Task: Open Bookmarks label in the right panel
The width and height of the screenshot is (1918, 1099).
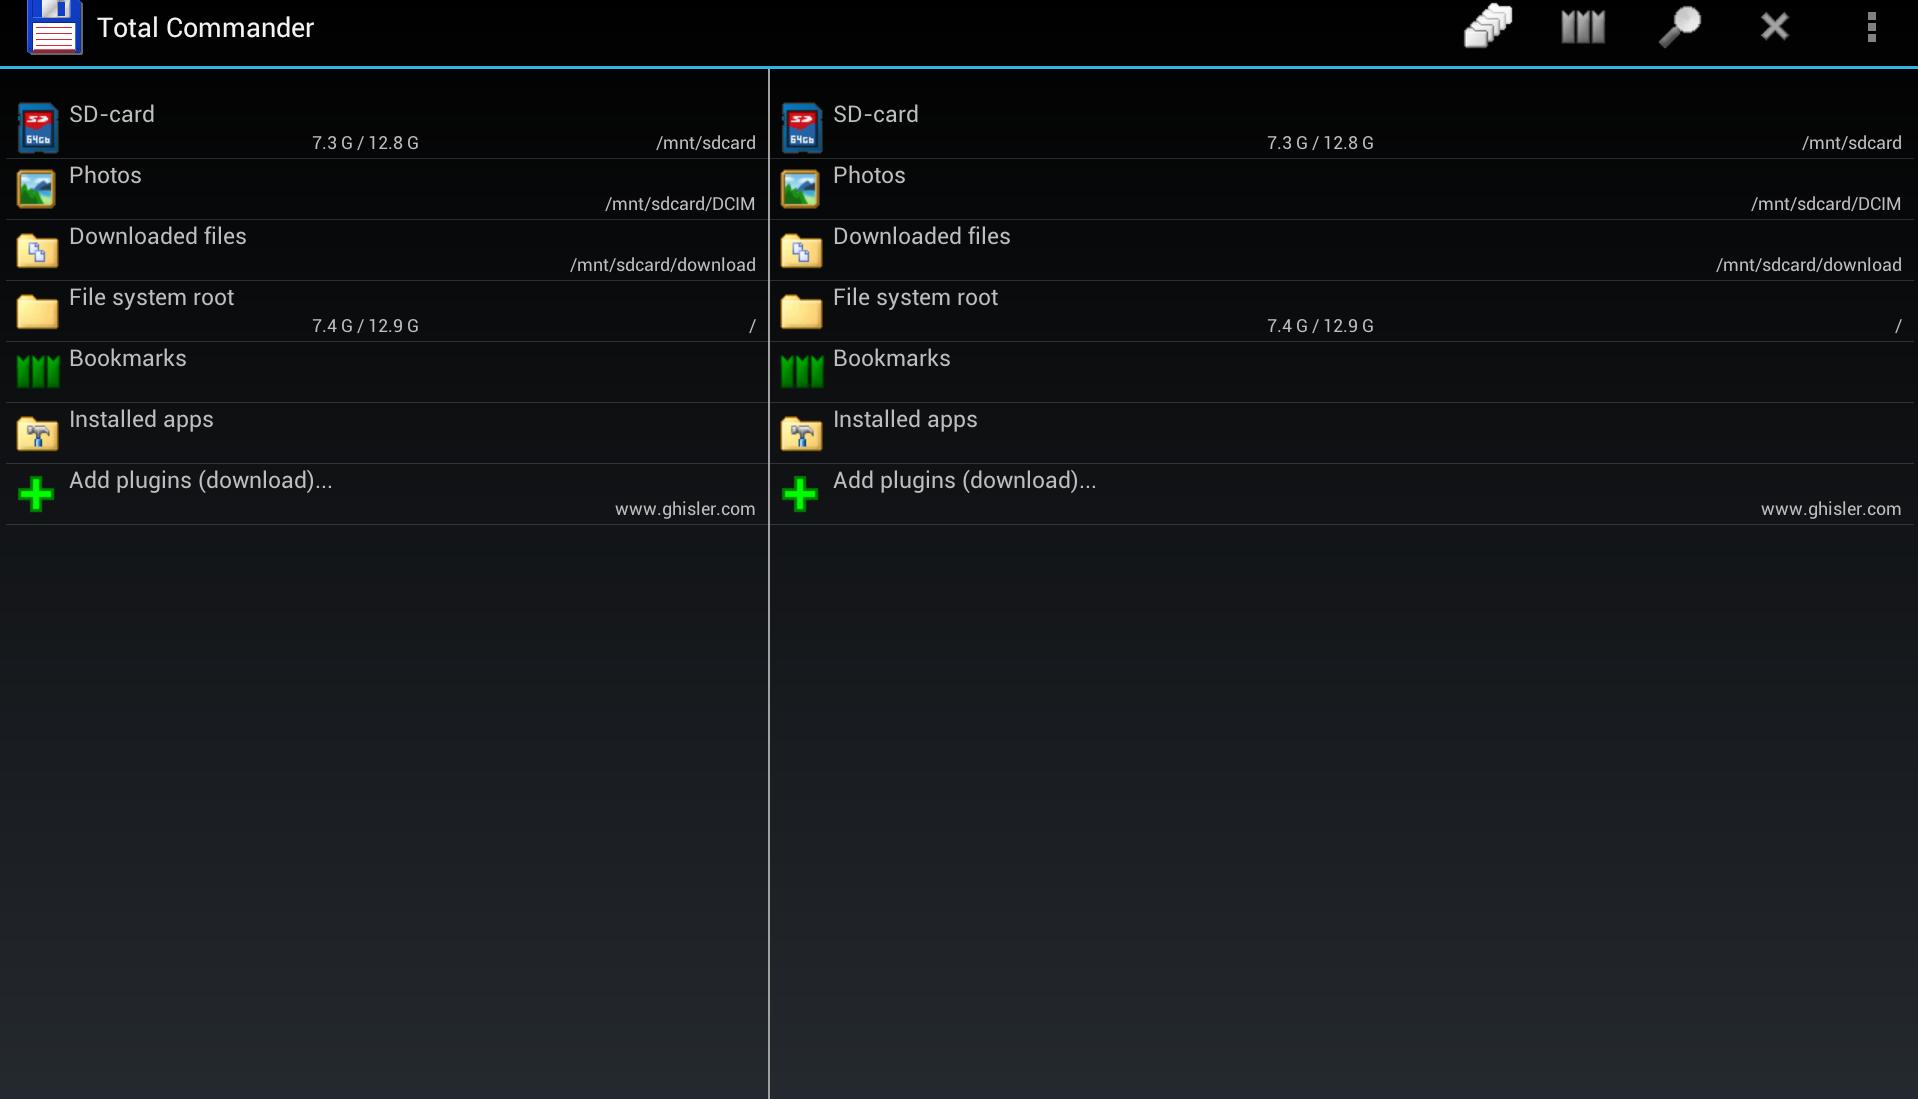Action: pyautogui.click(x=892, y=358)
